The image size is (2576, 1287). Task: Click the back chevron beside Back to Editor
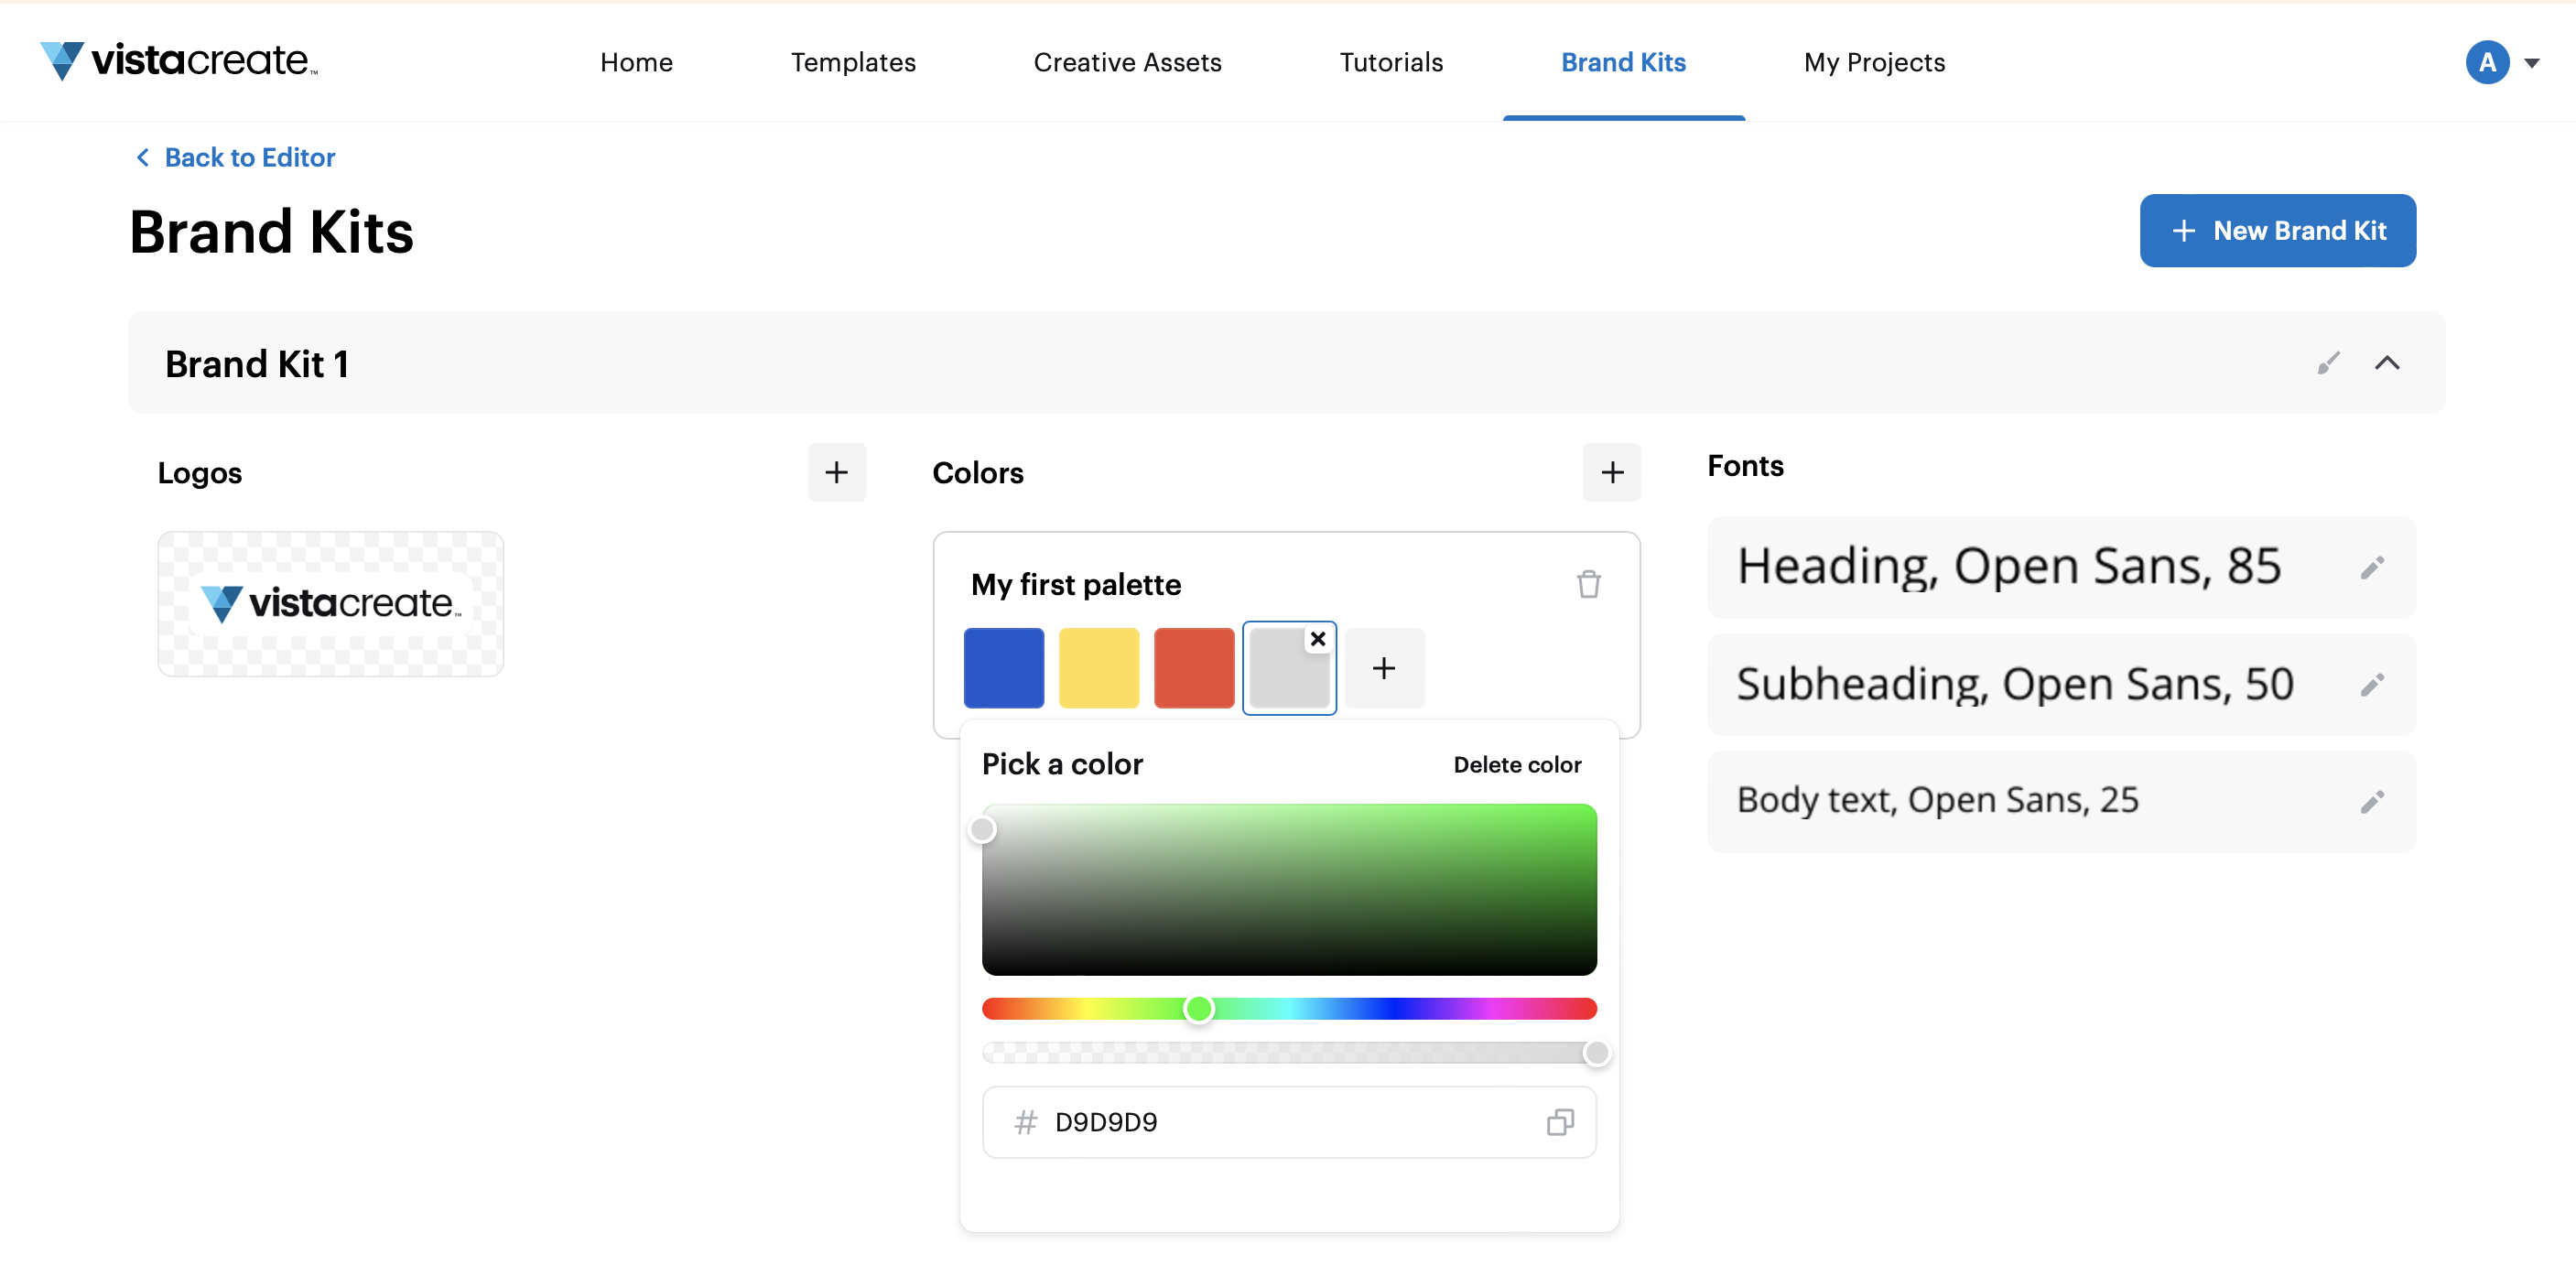143,157
